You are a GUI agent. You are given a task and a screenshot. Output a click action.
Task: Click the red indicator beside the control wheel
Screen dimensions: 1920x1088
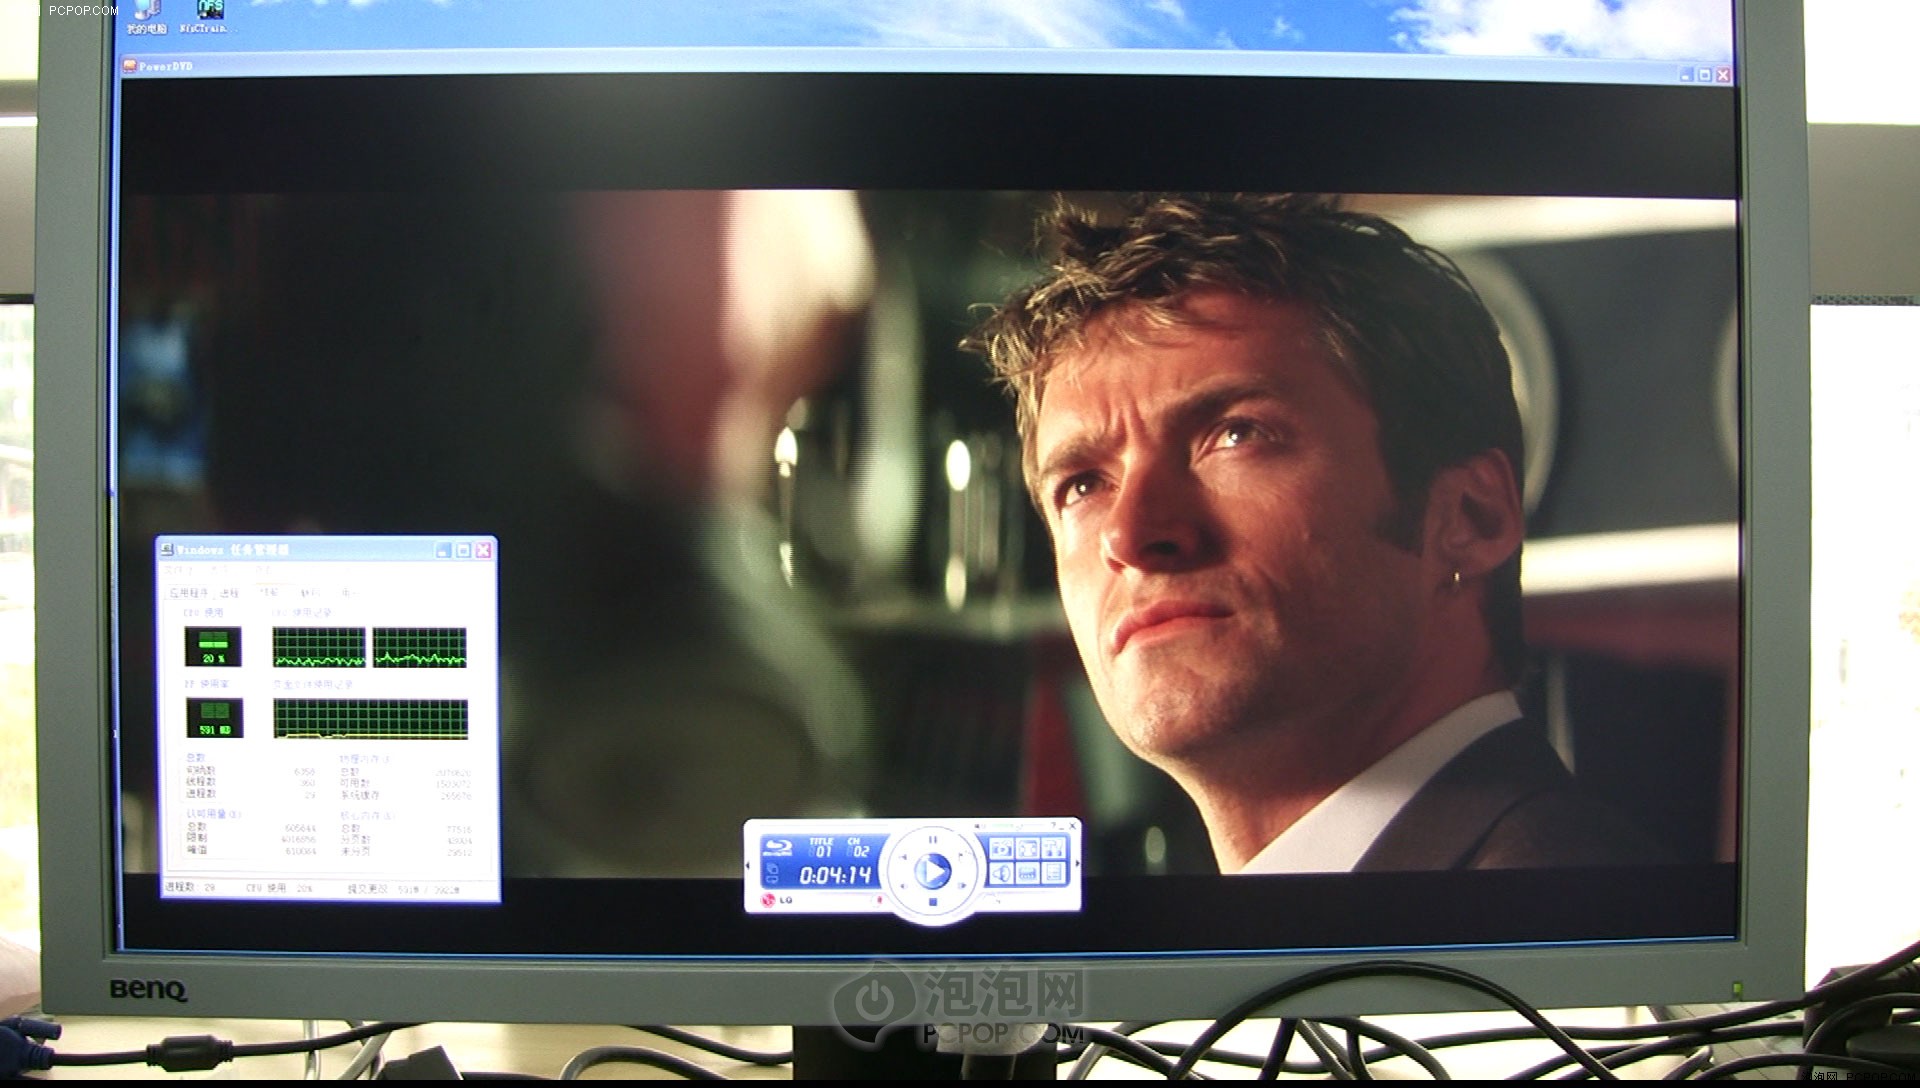click(879, 899)
